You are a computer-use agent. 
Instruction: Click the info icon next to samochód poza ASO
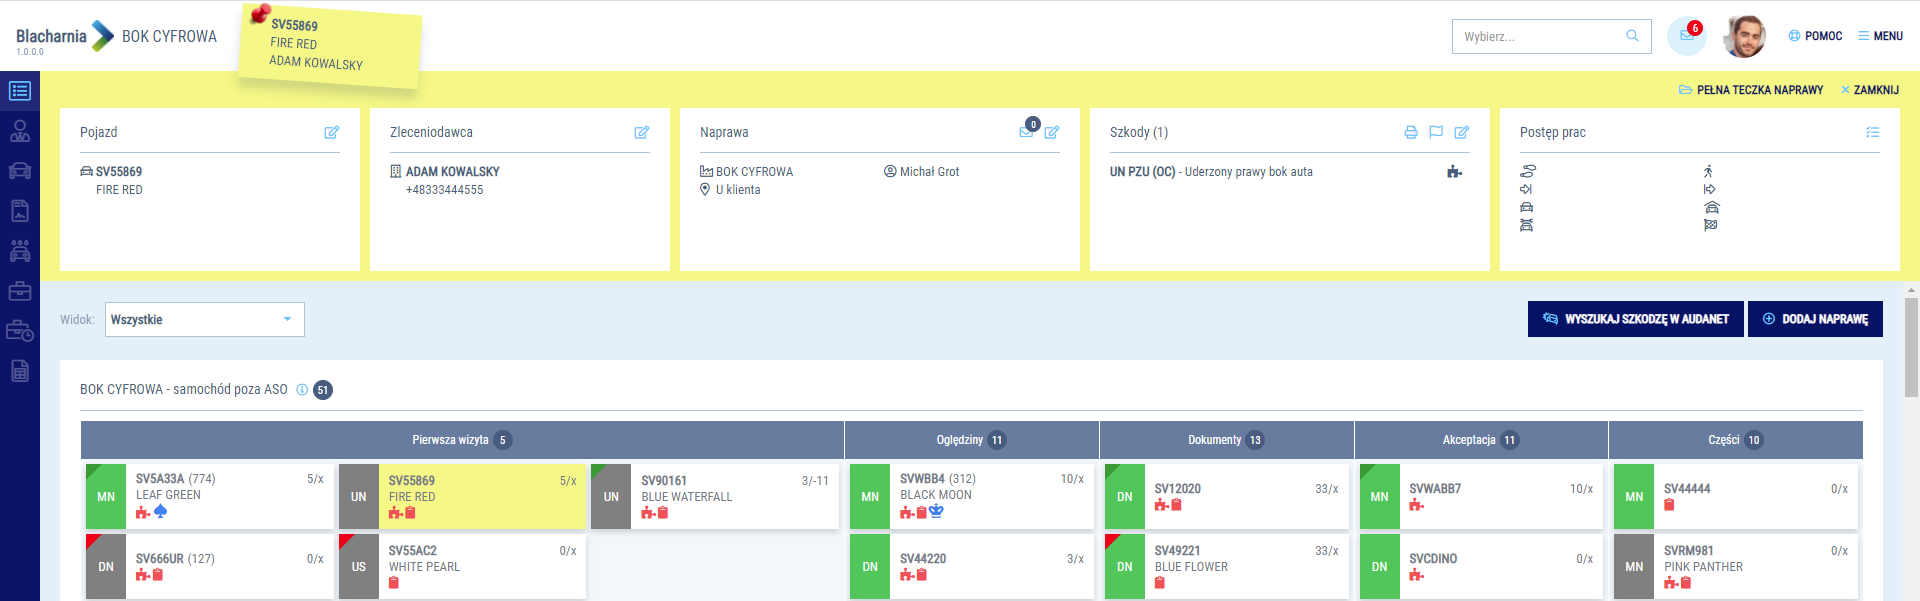(302, 390)
